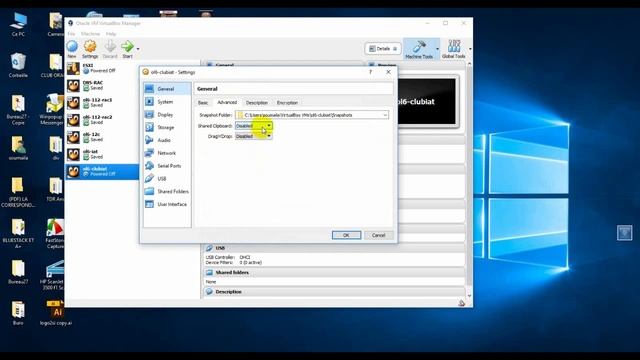The height and width of the screenshot is (360, 640).
Task: Click the Winpopup Messenger desktop shortcut
Action: pos(52,109)
